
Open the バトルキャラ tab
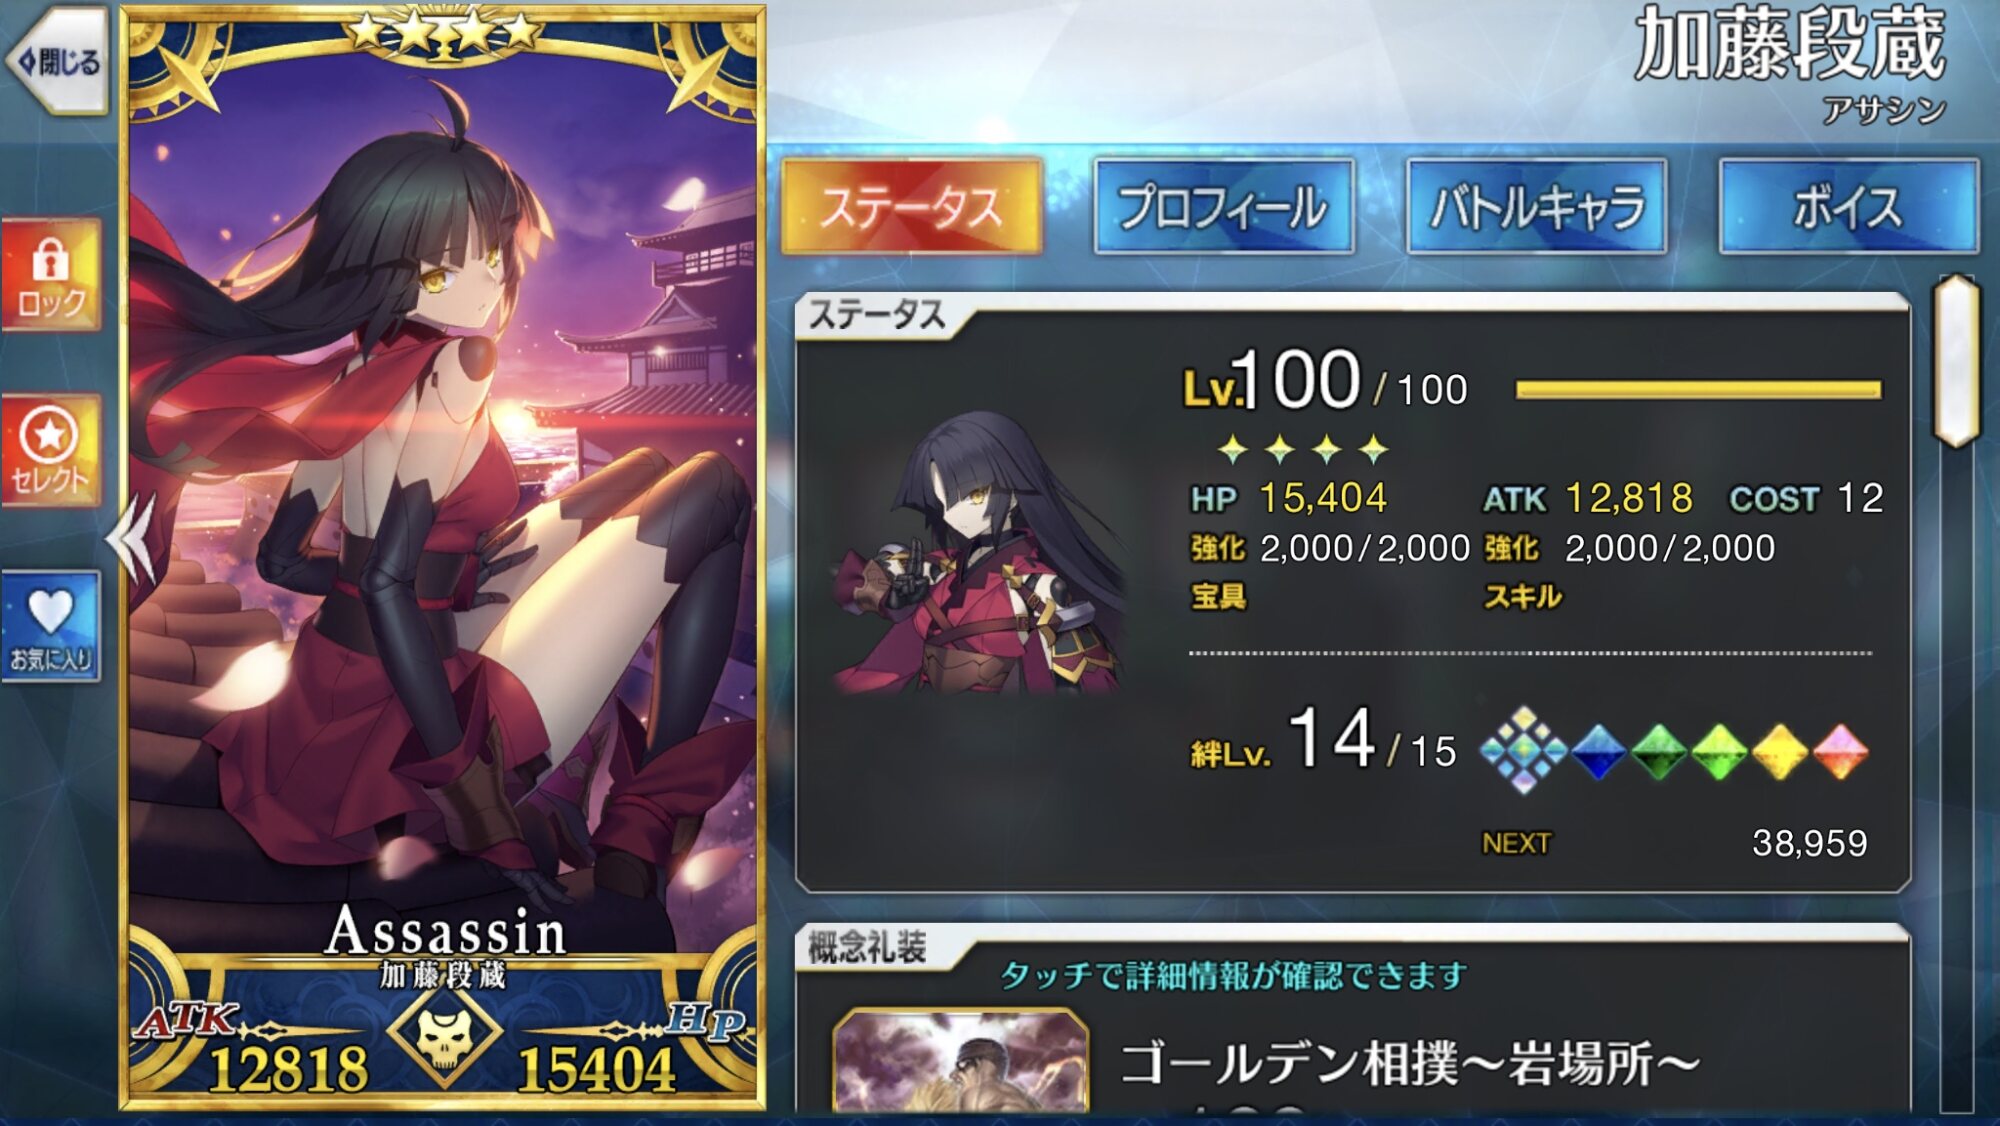[1537, 207]
